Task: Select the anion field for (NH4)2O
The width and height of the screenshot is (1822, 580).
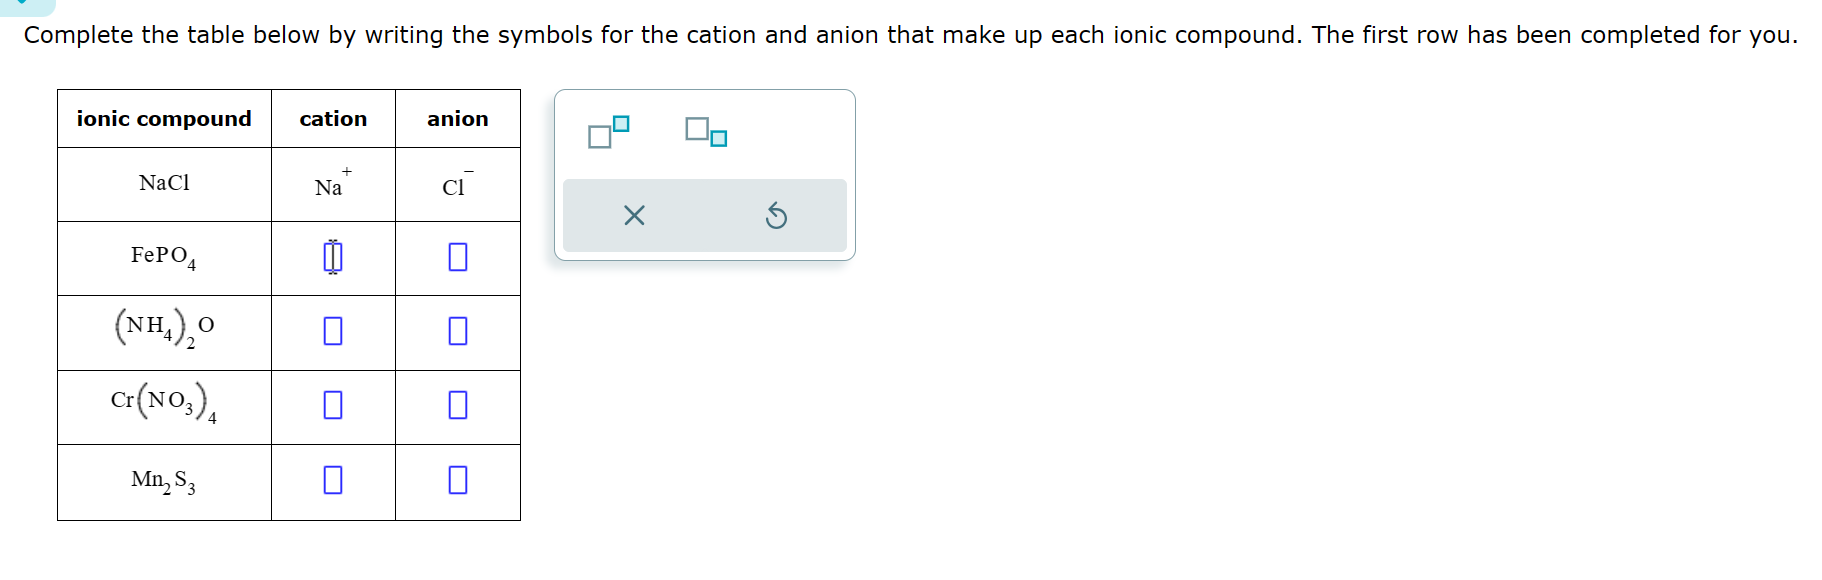Action: 457,331
